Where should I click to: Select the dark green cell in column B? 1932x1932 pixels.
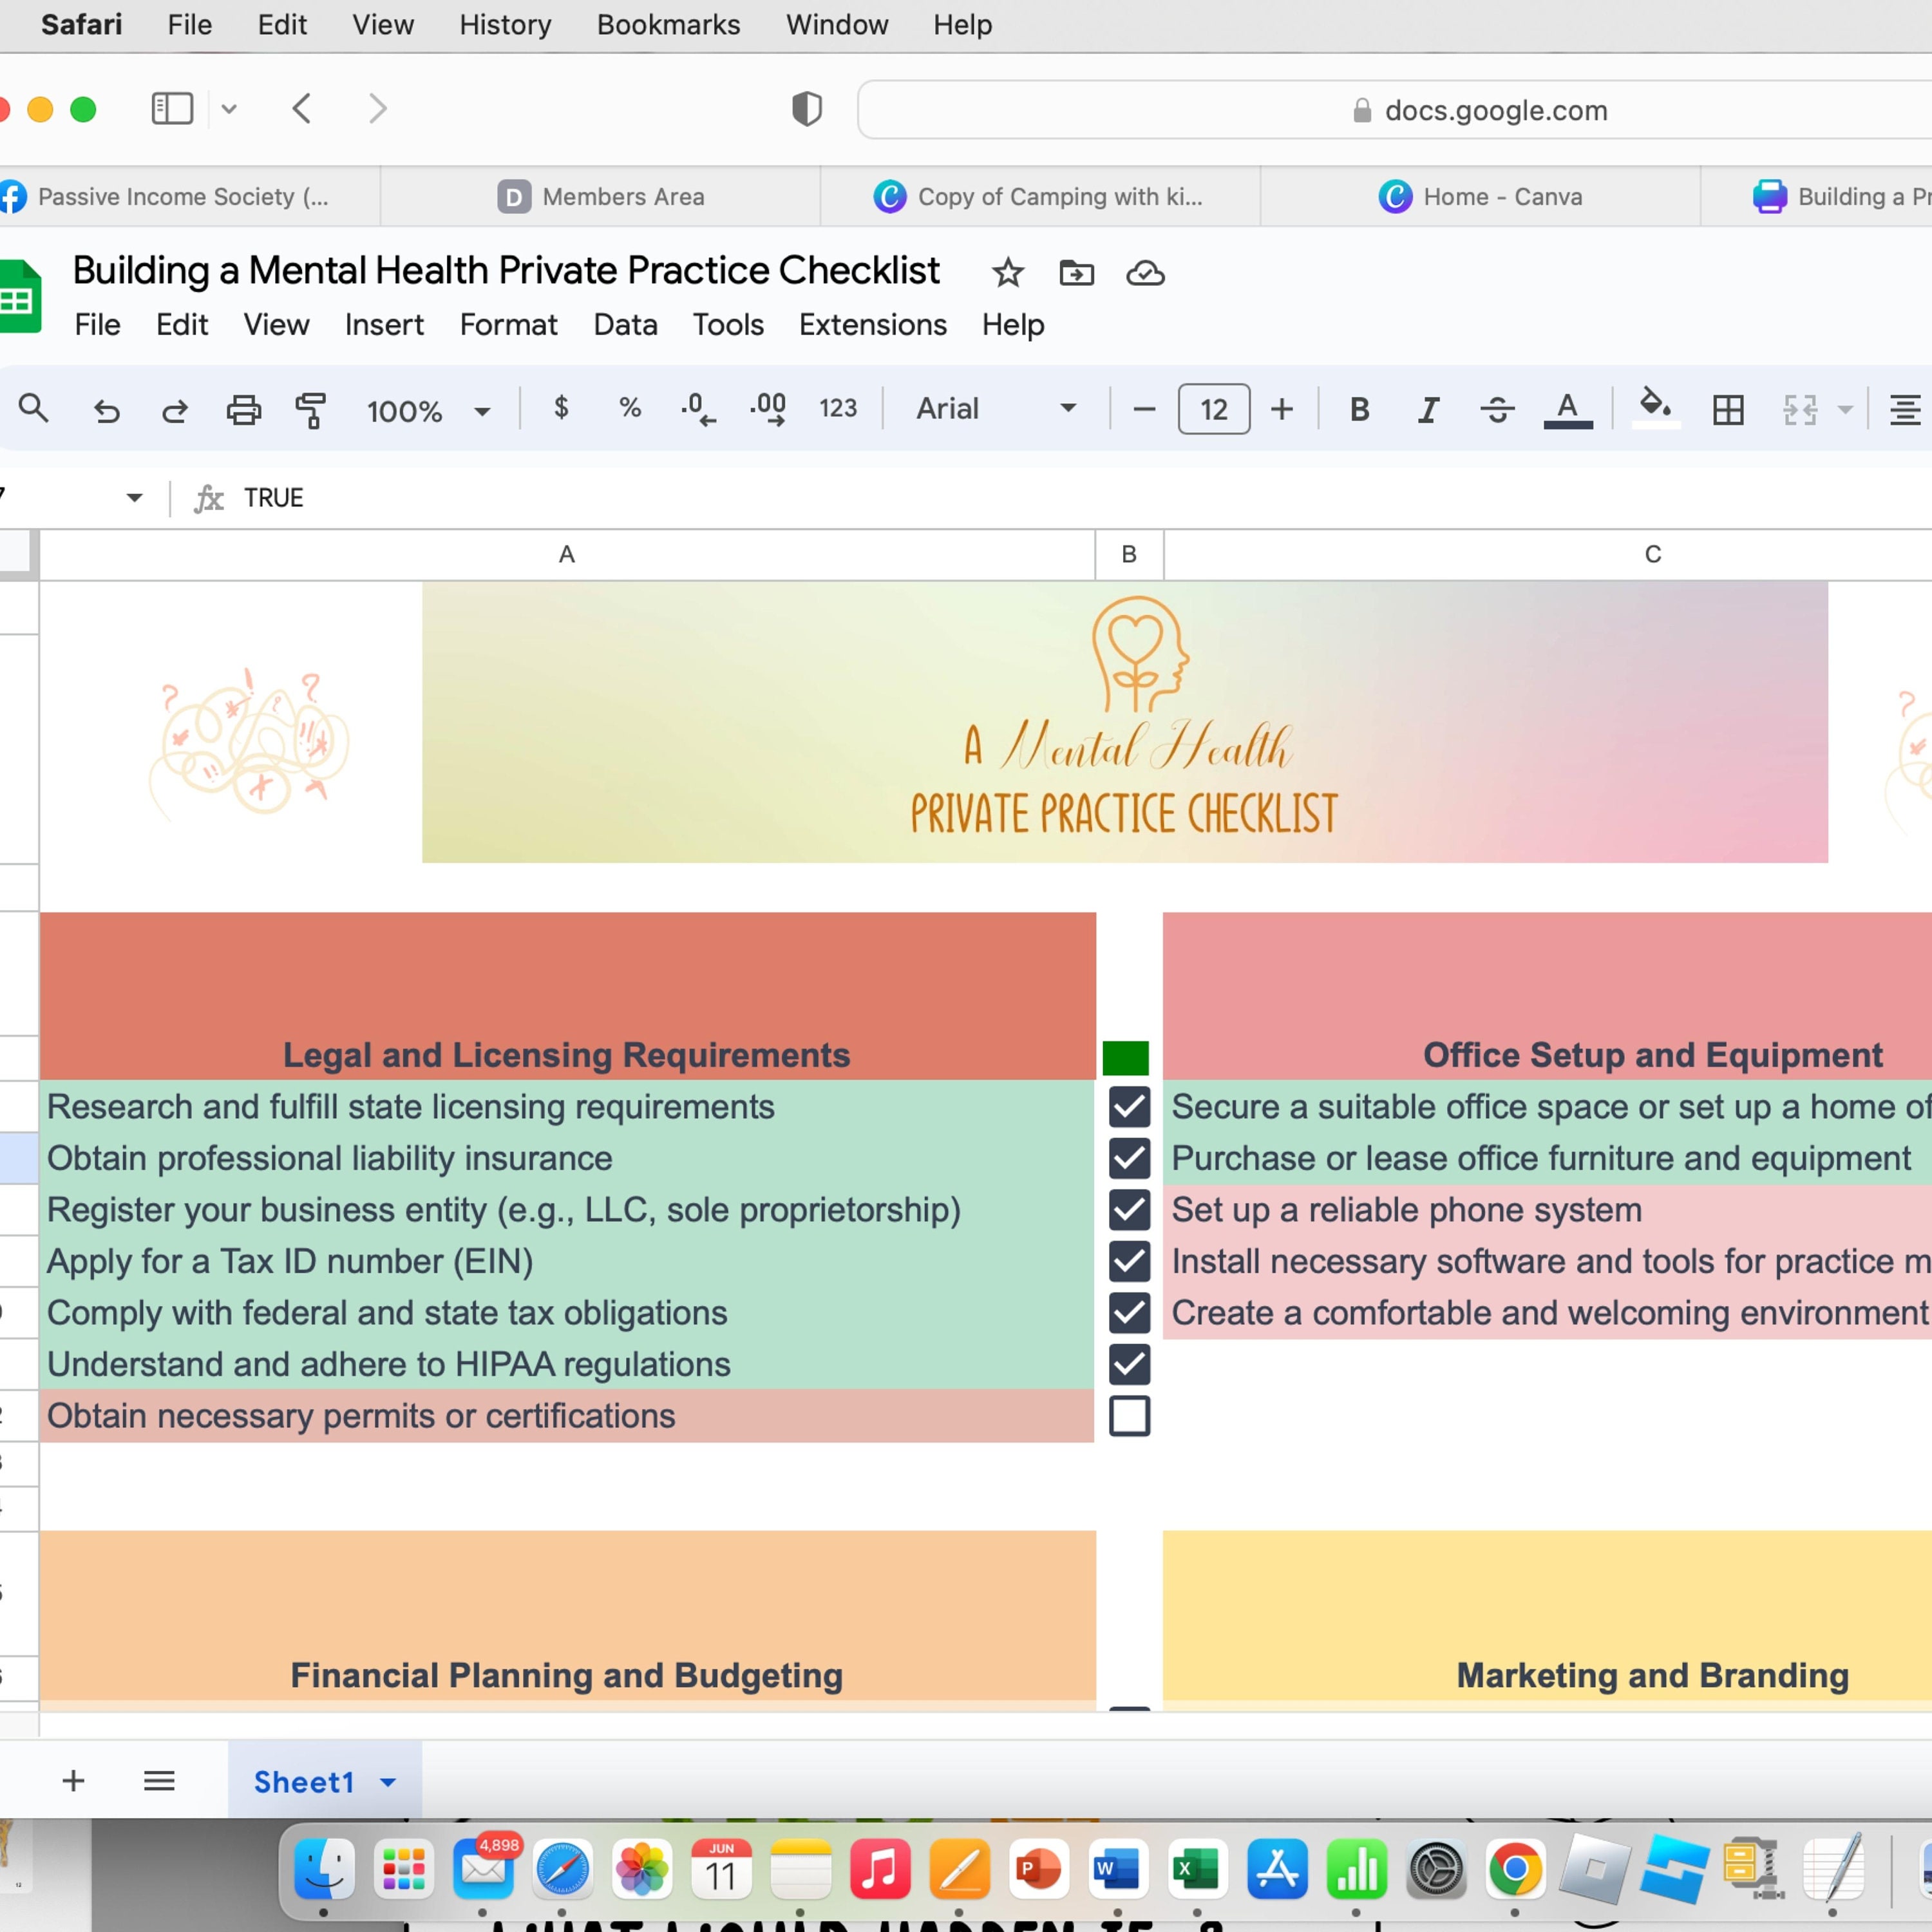tap(1125, 1058)
